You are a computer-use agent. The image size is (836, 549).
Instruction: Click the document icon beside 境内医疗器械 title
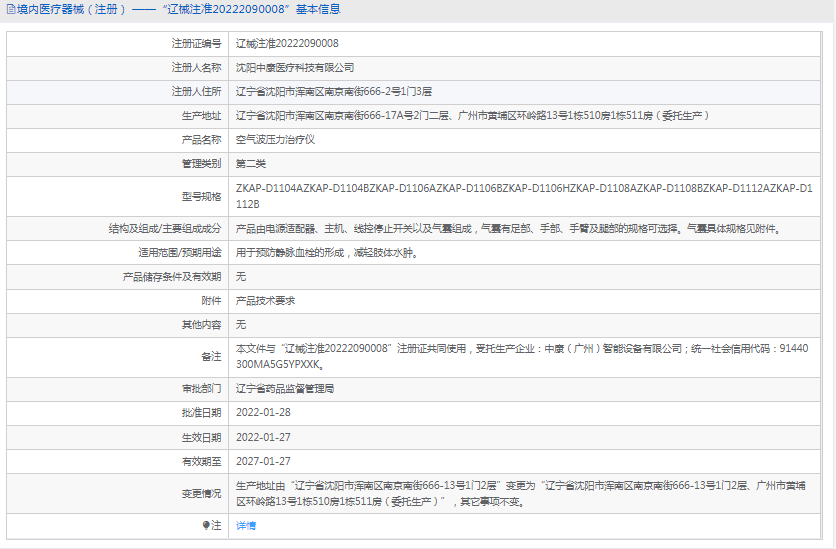click(x=10, y=9)
